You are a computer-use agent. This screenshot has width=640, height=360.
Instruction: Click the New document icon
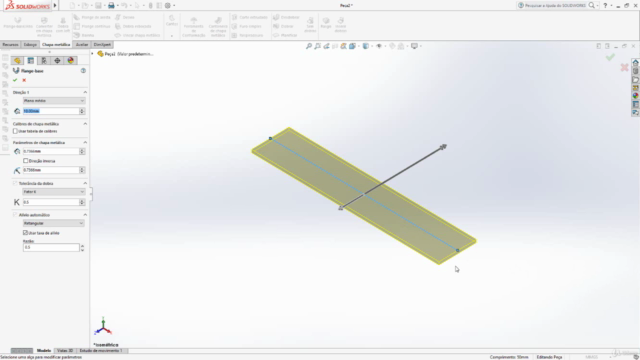pyautogui.click(x=72, y=5)
